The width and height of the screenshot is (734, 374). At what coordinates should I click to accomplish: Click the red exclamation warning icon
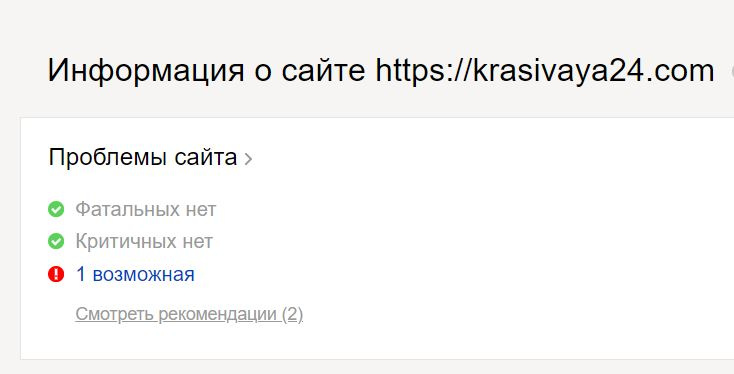(x=56, y=274)
